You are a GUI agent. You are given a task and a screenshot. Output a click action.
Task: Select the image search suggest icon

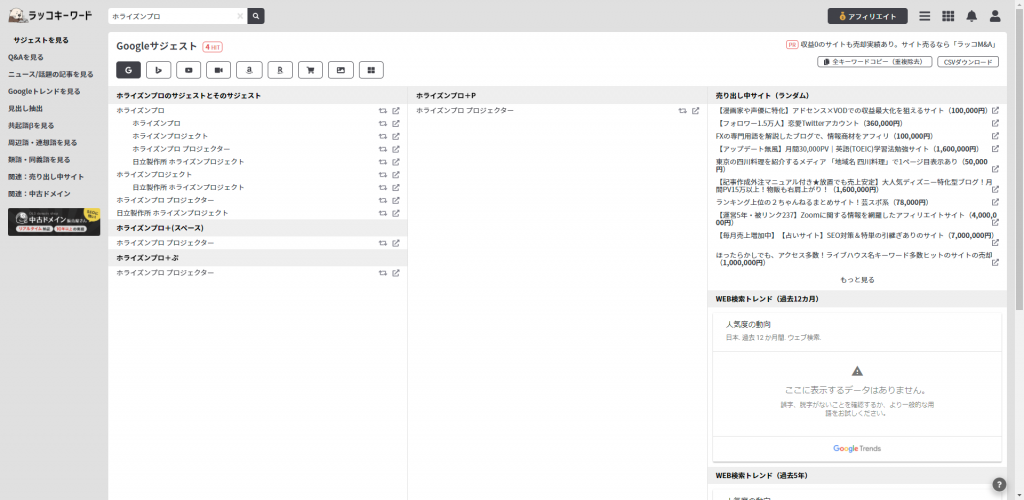(x=341, y=70)
